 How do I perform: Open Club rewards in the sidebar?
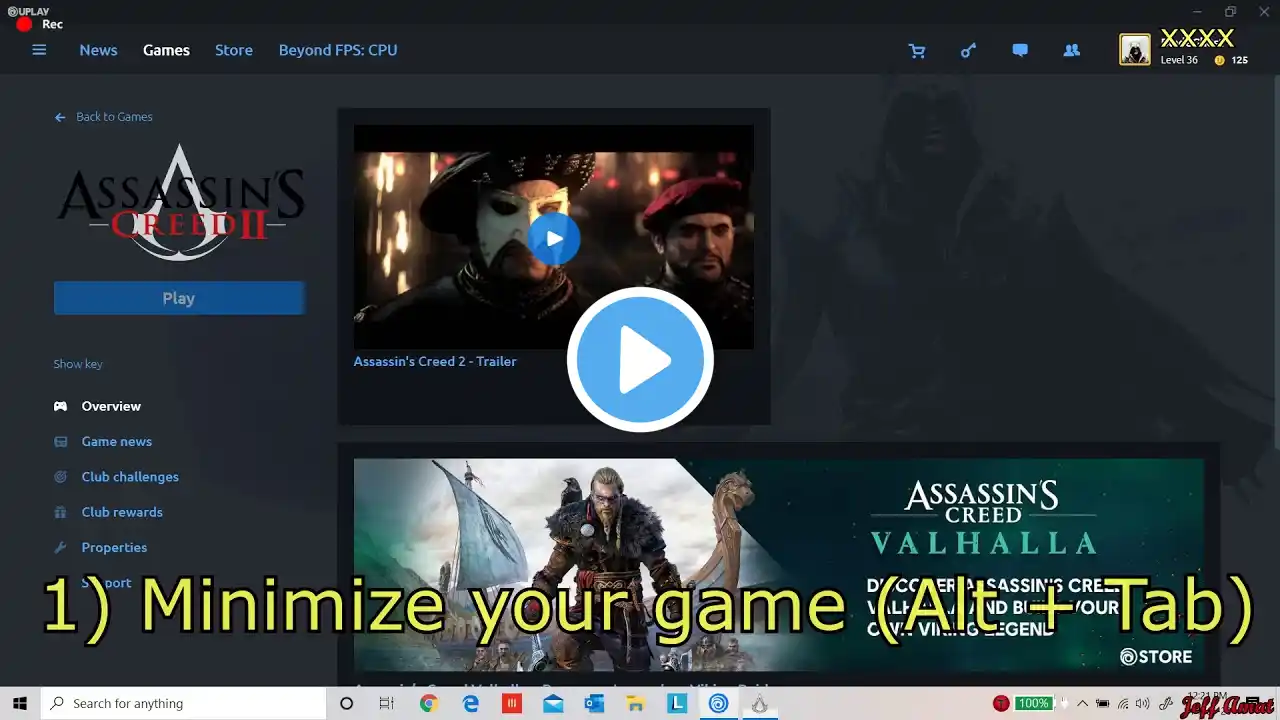click(x=122, y=512)
